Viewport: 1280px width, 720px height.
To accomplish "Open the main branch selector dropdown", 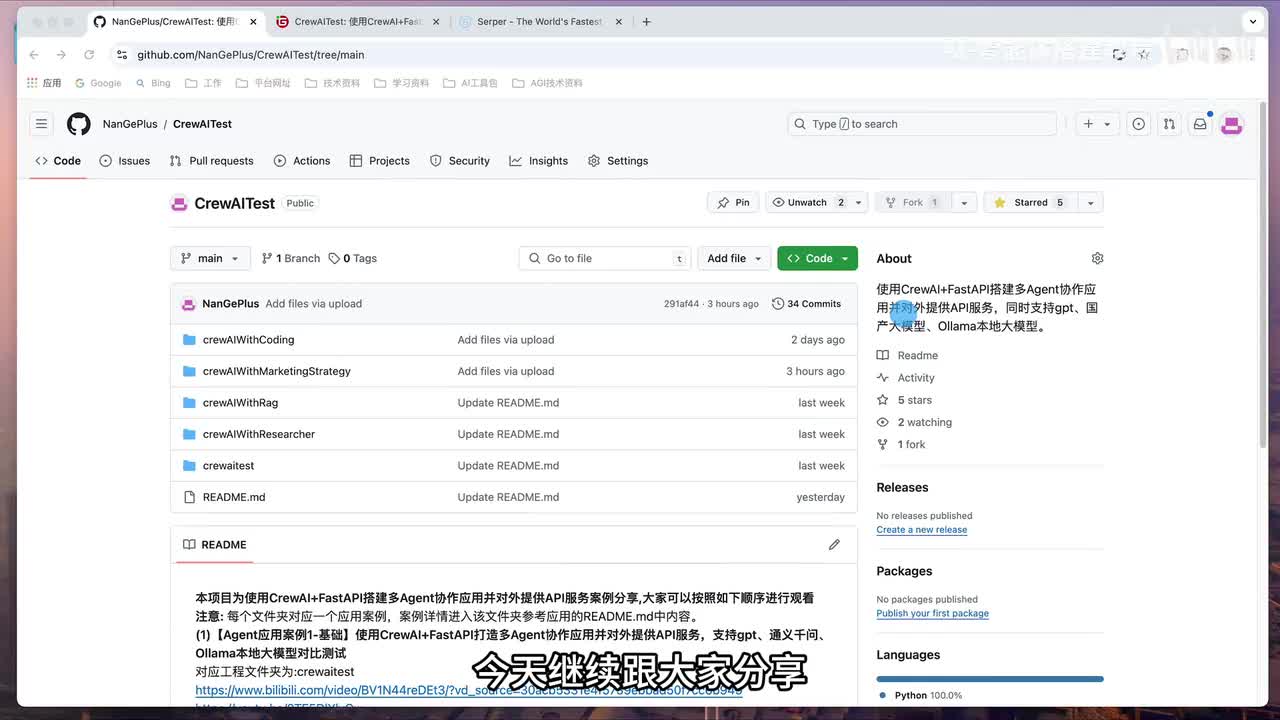I will [210, 258].
